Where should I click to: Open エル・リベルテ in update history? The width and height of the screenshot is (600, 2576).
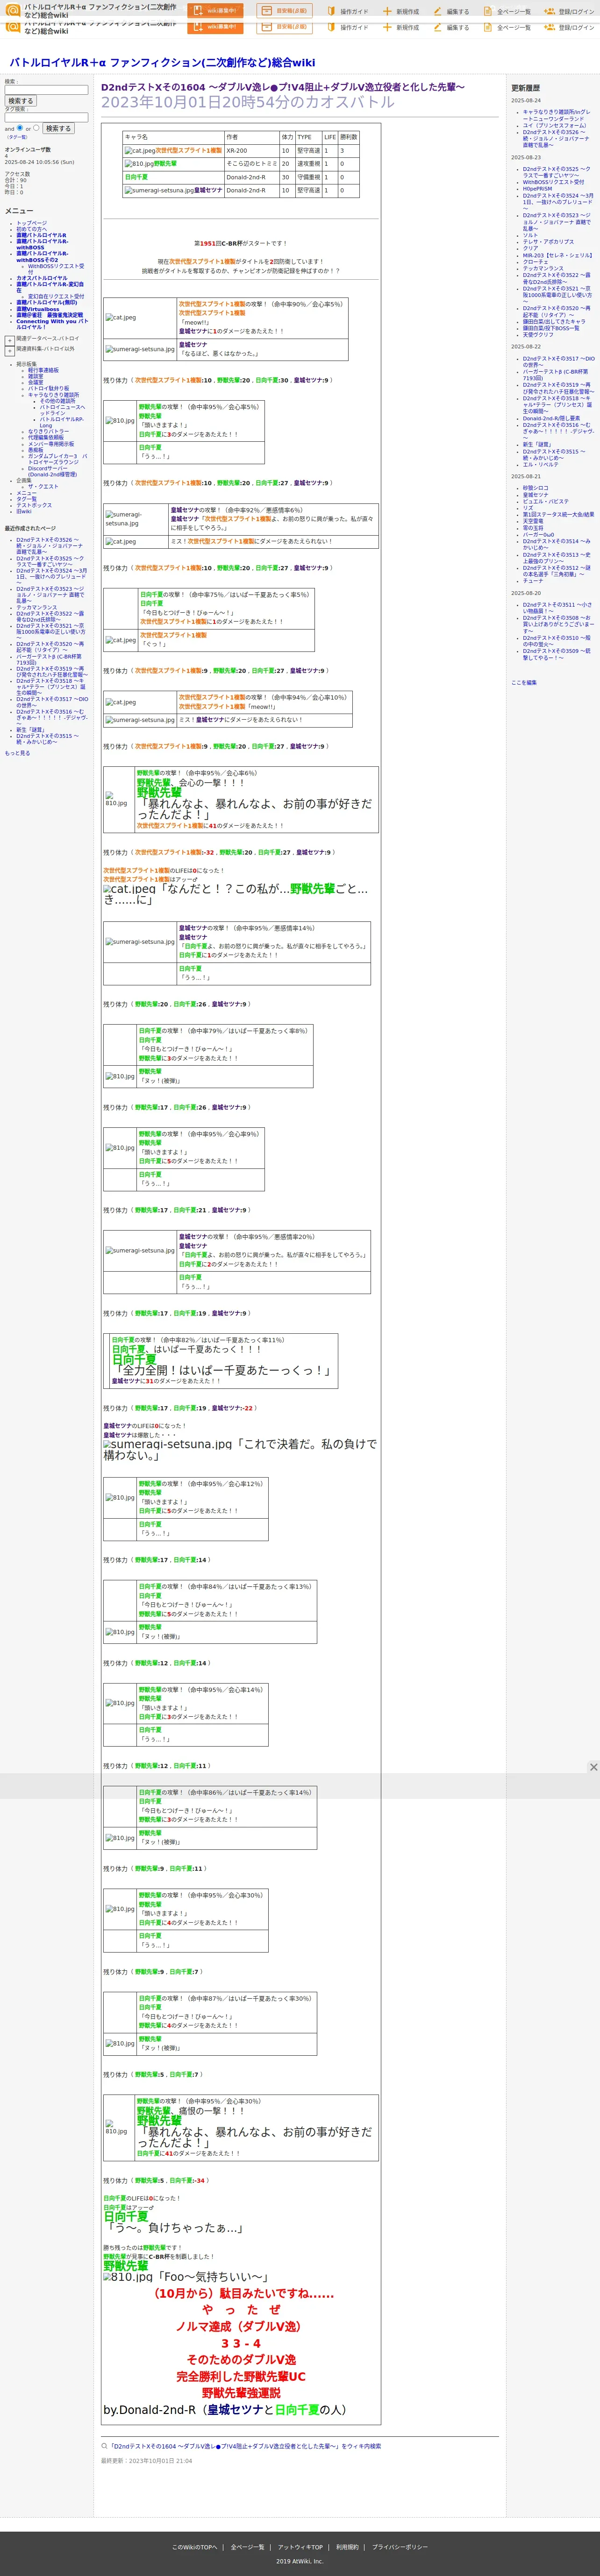point(541,464)
